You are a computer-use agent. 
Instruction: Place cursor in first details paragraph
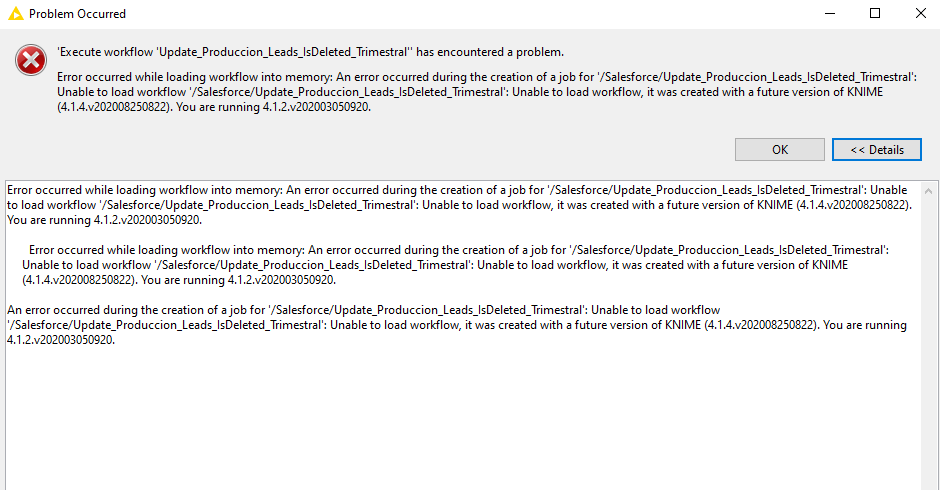point(459,205)
